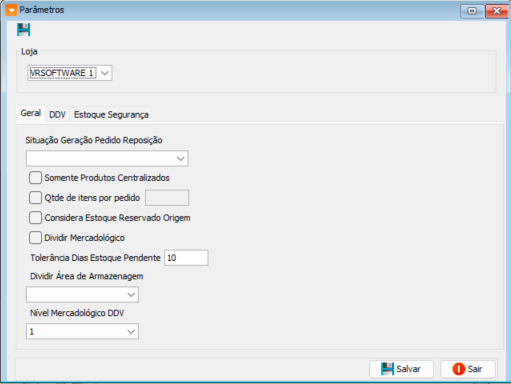The width and height of the screenshot is (511, 384).
Task: Click the itens por pedido quantity field
Action: (x=167, y=198)
